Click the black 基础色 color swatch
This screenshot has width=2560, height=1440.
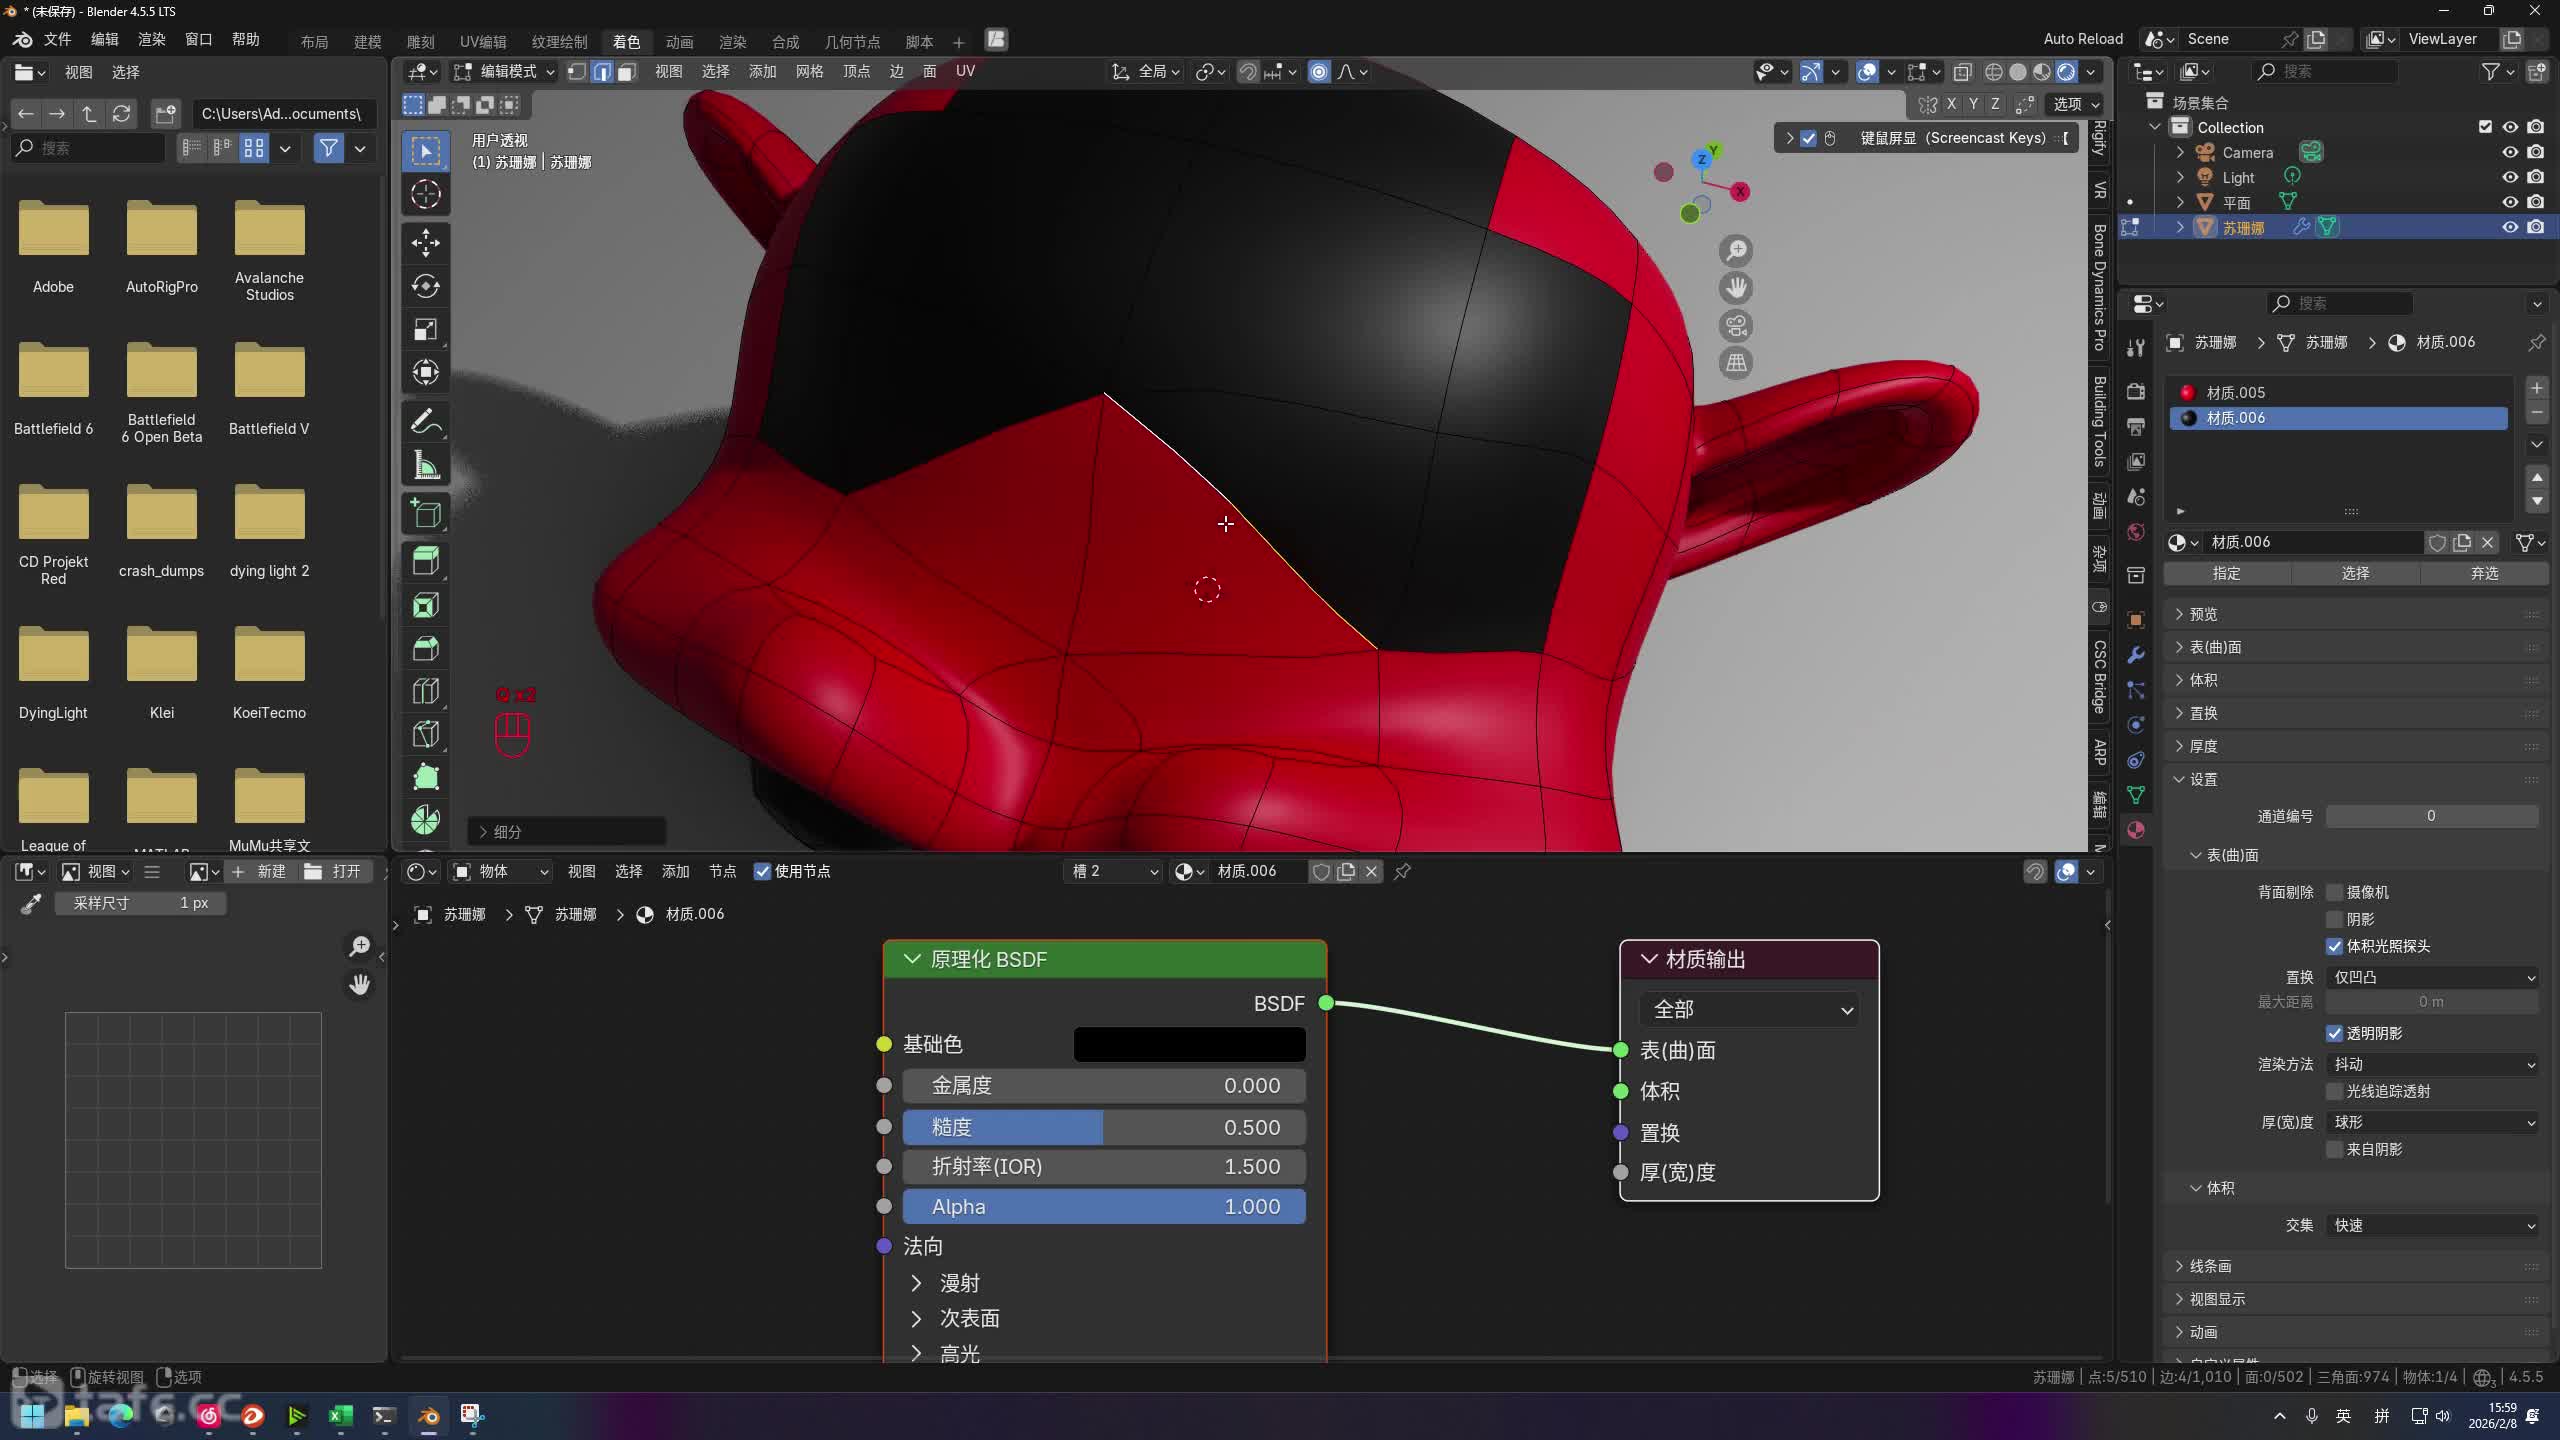[1189, 1044]
